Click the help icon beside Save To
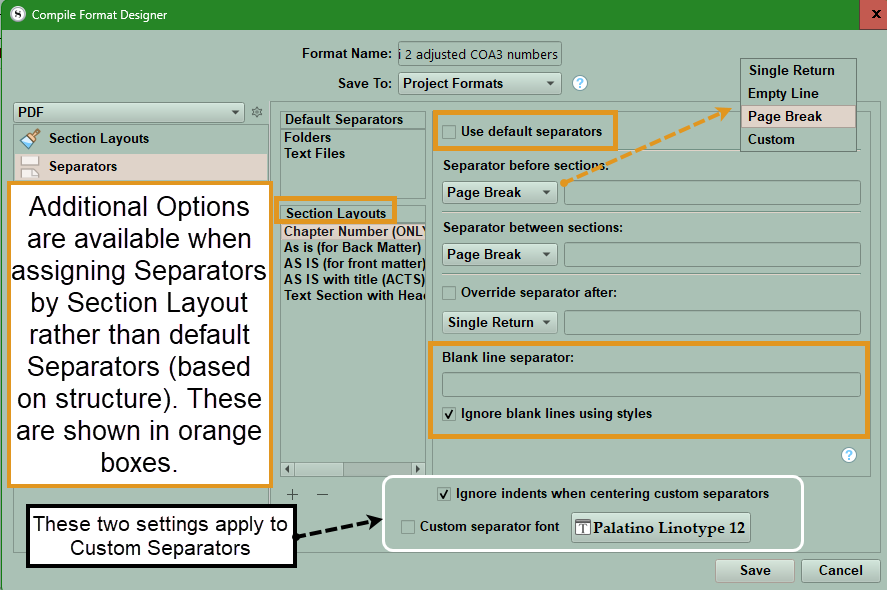Screen dimensions: 887x590 click(579, 83)
